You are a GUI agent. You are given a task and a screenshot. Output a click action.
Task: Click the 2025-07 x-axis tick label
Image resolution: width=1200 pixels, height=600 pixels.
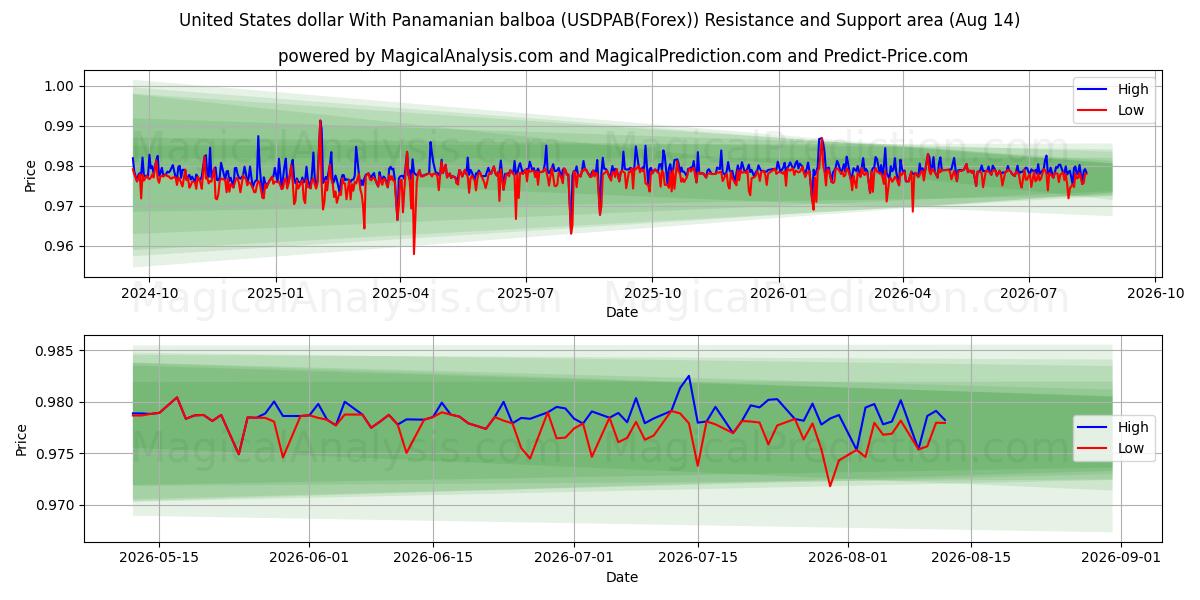point(526,294)
